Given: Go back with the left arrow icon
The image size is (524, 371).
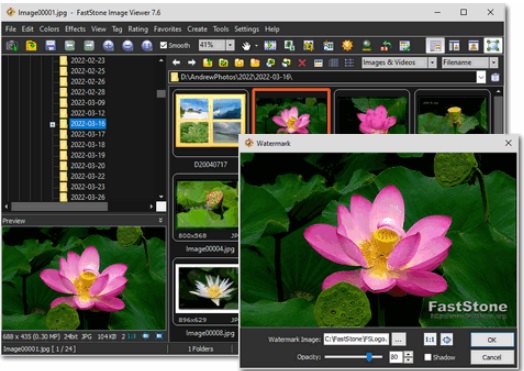Looking at the screenshot, I should pos(176,63).
